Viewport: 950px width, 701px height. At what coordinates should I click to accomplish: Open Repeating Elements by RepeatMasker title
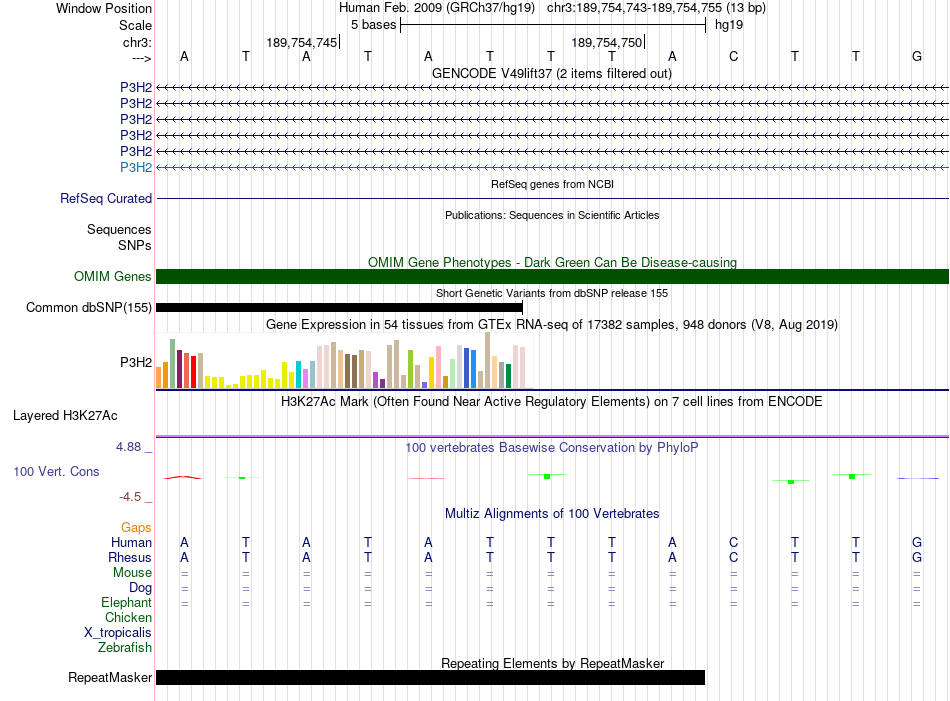click(552, 663)
